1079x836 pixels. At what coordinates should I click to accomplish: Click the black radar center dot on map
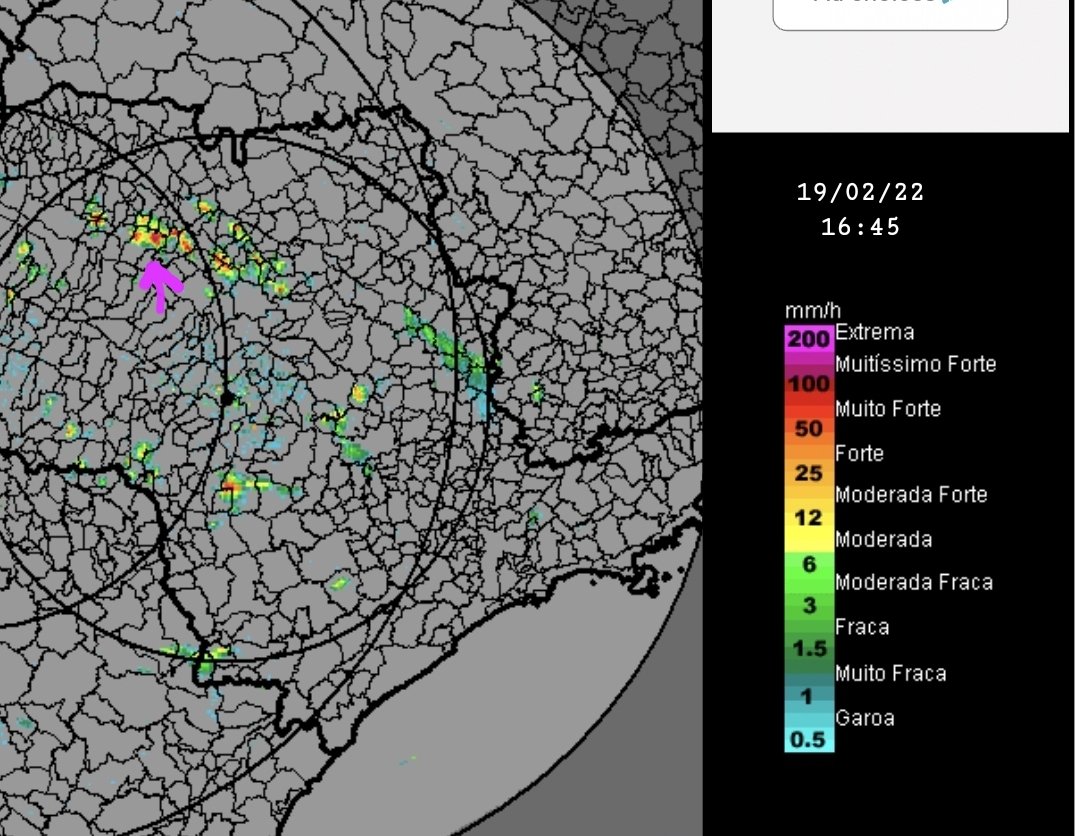226,398
